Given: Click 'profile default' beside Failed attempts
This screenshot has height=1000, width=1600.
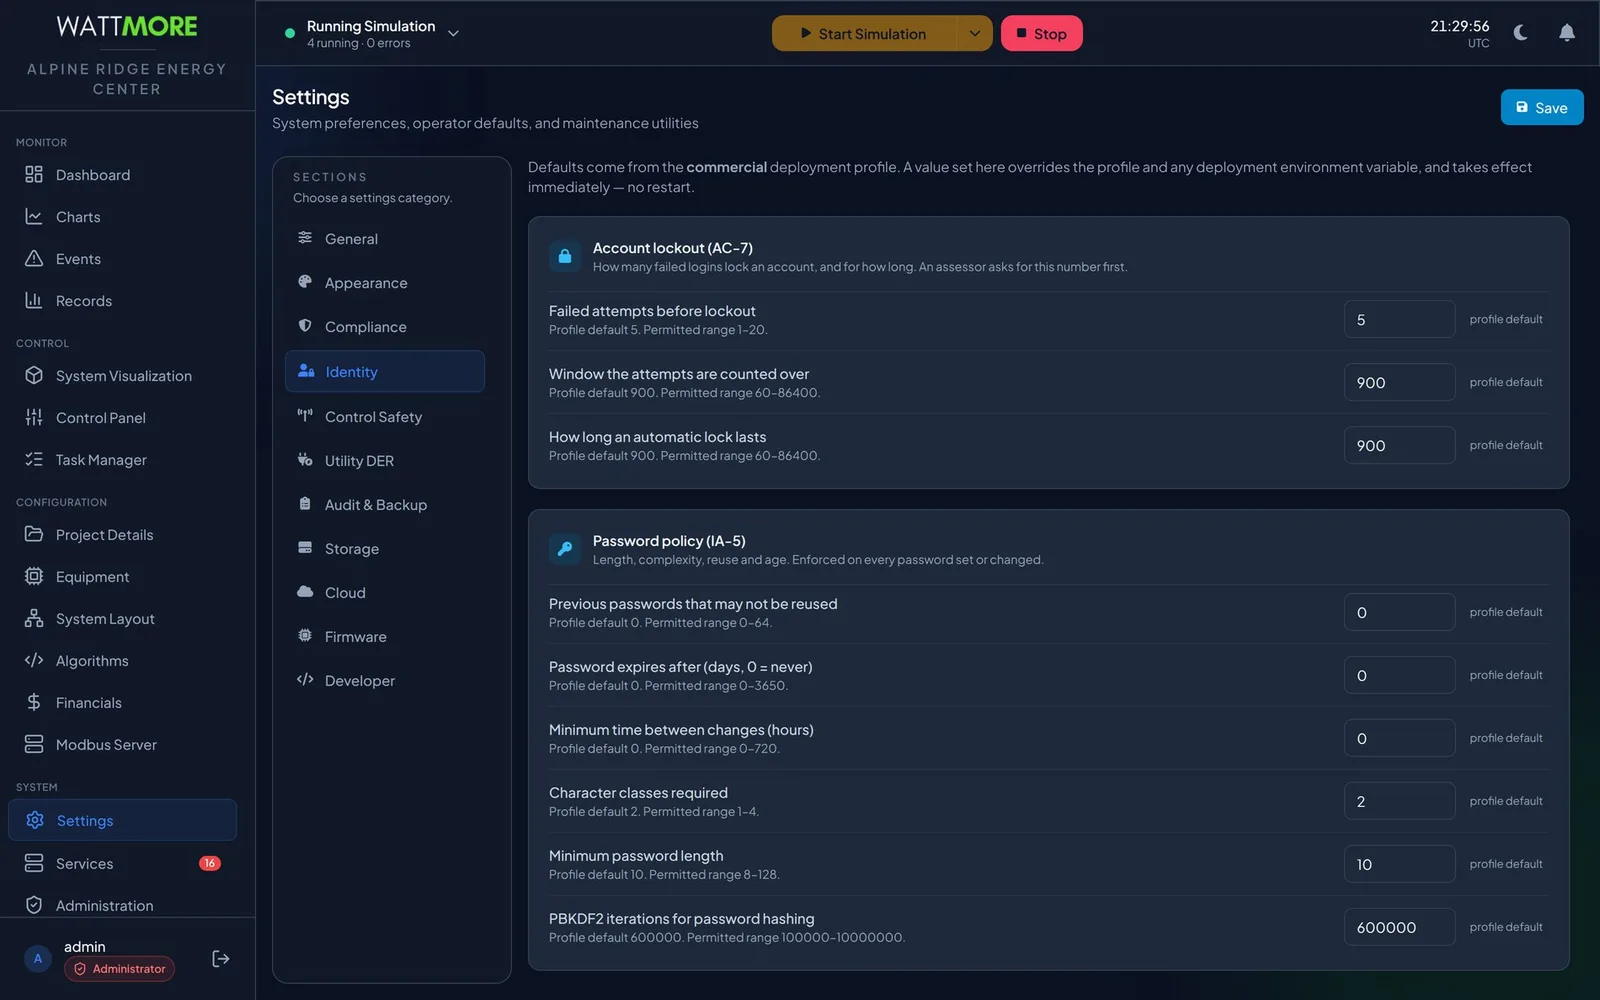Looking at the screenshot, I should [1506, 320].
